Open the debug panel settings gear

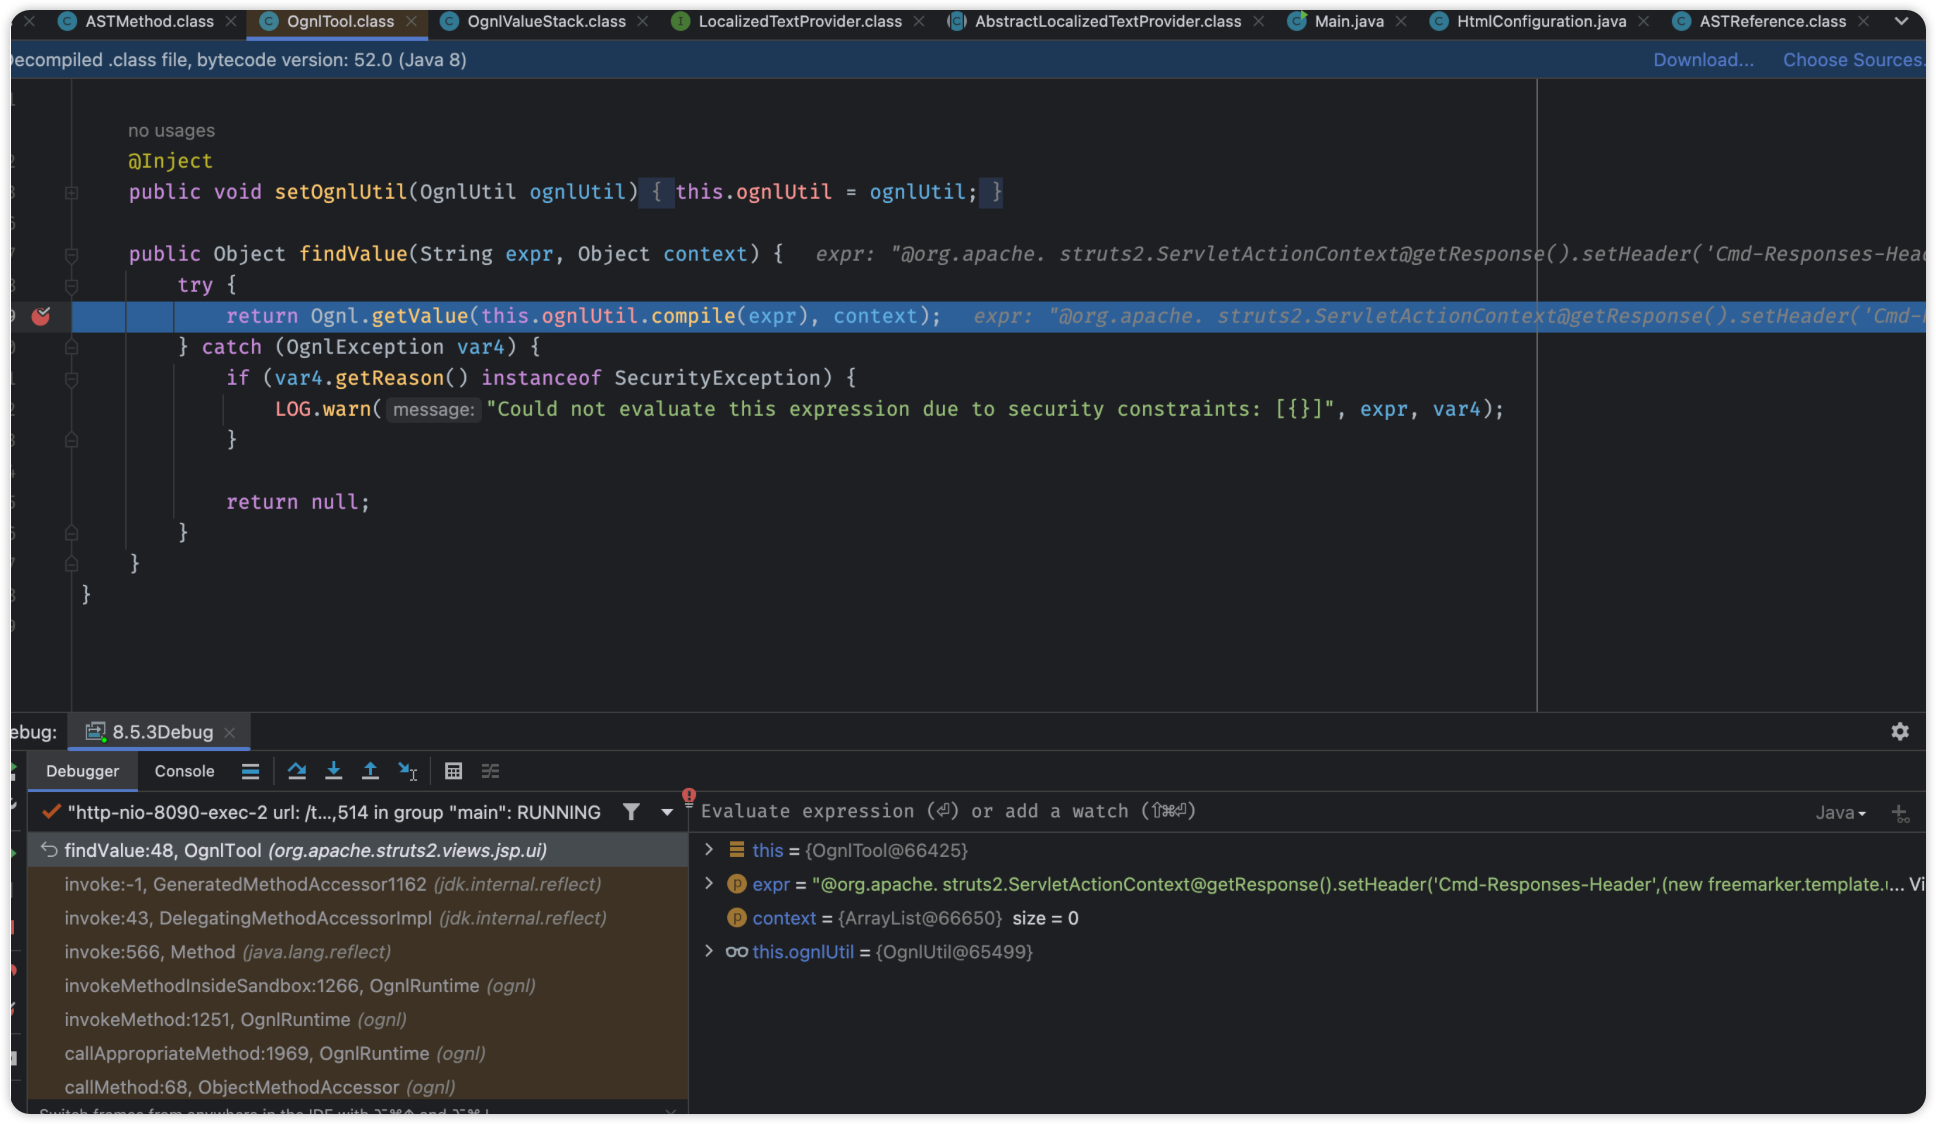[x=1900, y=732]
